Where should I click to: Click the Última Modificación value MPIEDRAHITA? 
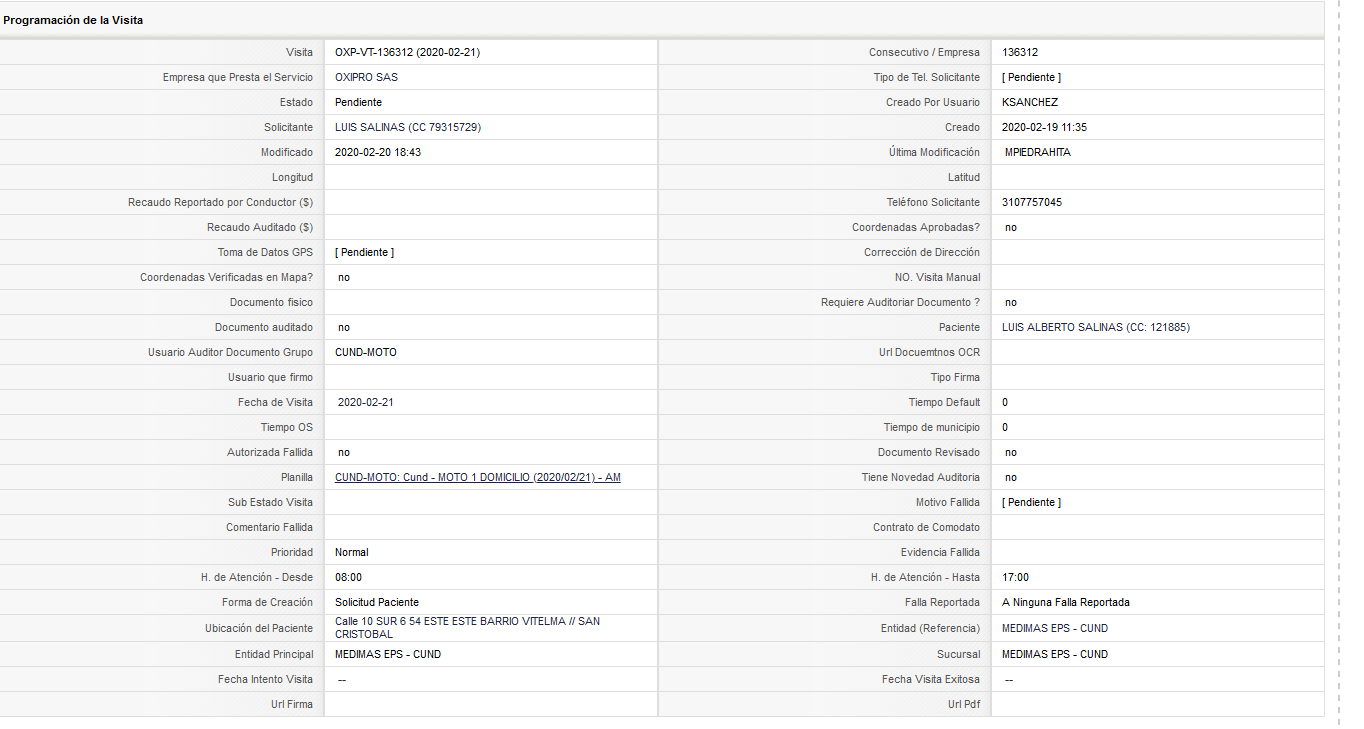(1038, 152)
